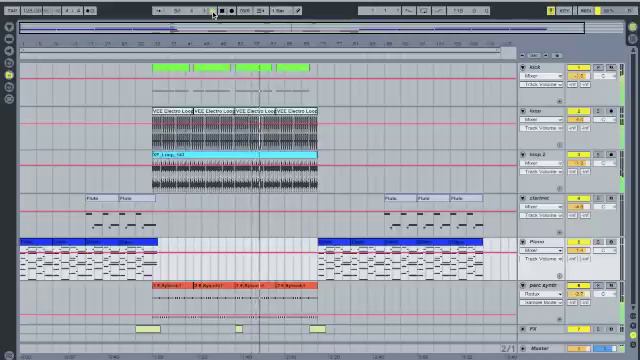Toggle the punch-out switch
This screenshot has height=360, width=640.
(x=439, y=11)
